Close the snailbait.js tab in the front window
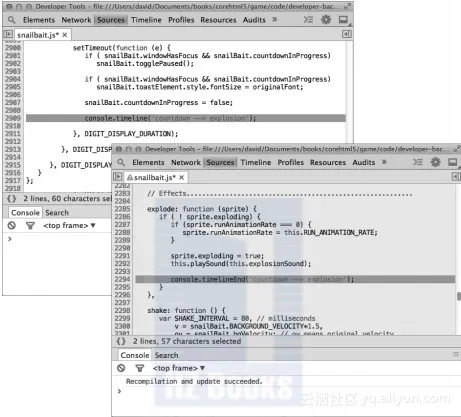This screenshot has height=417, width=461. [182, 177]
